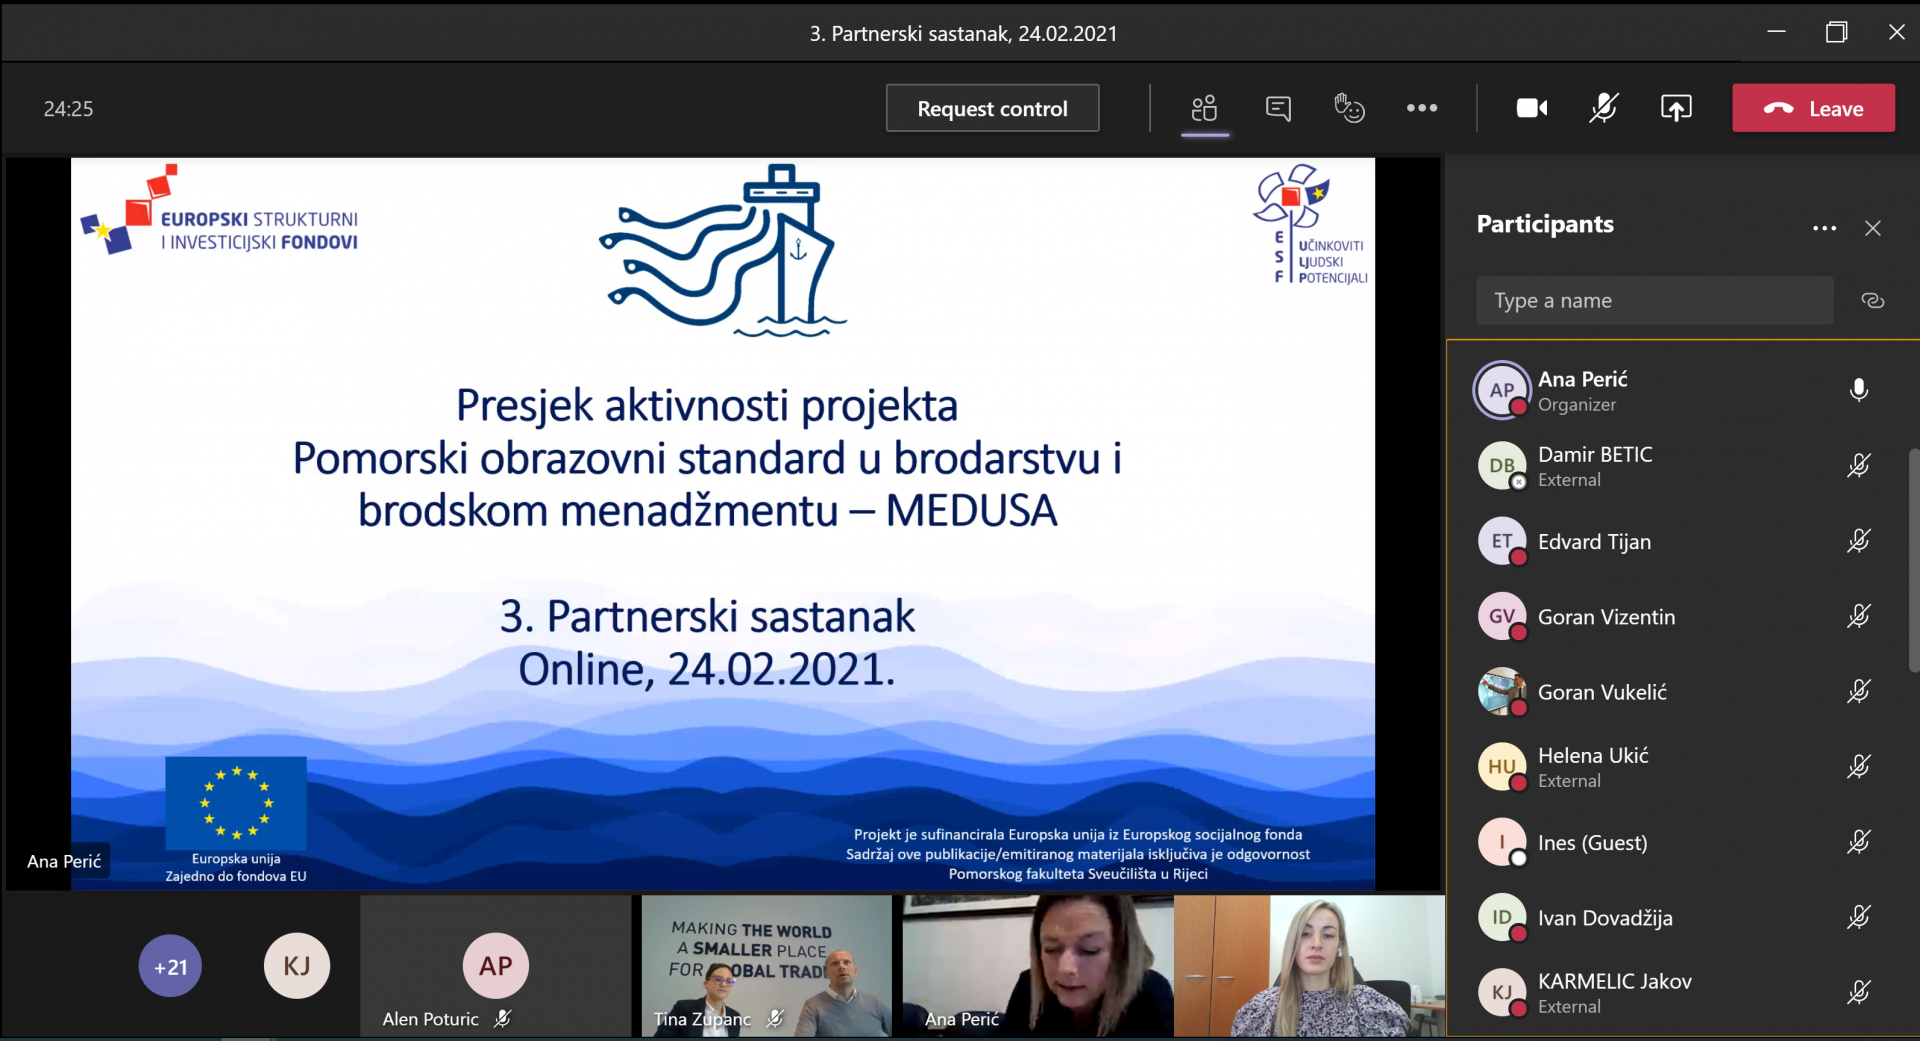
Task: Leave the meeting with Leave button
Action: coord(1812,108)
